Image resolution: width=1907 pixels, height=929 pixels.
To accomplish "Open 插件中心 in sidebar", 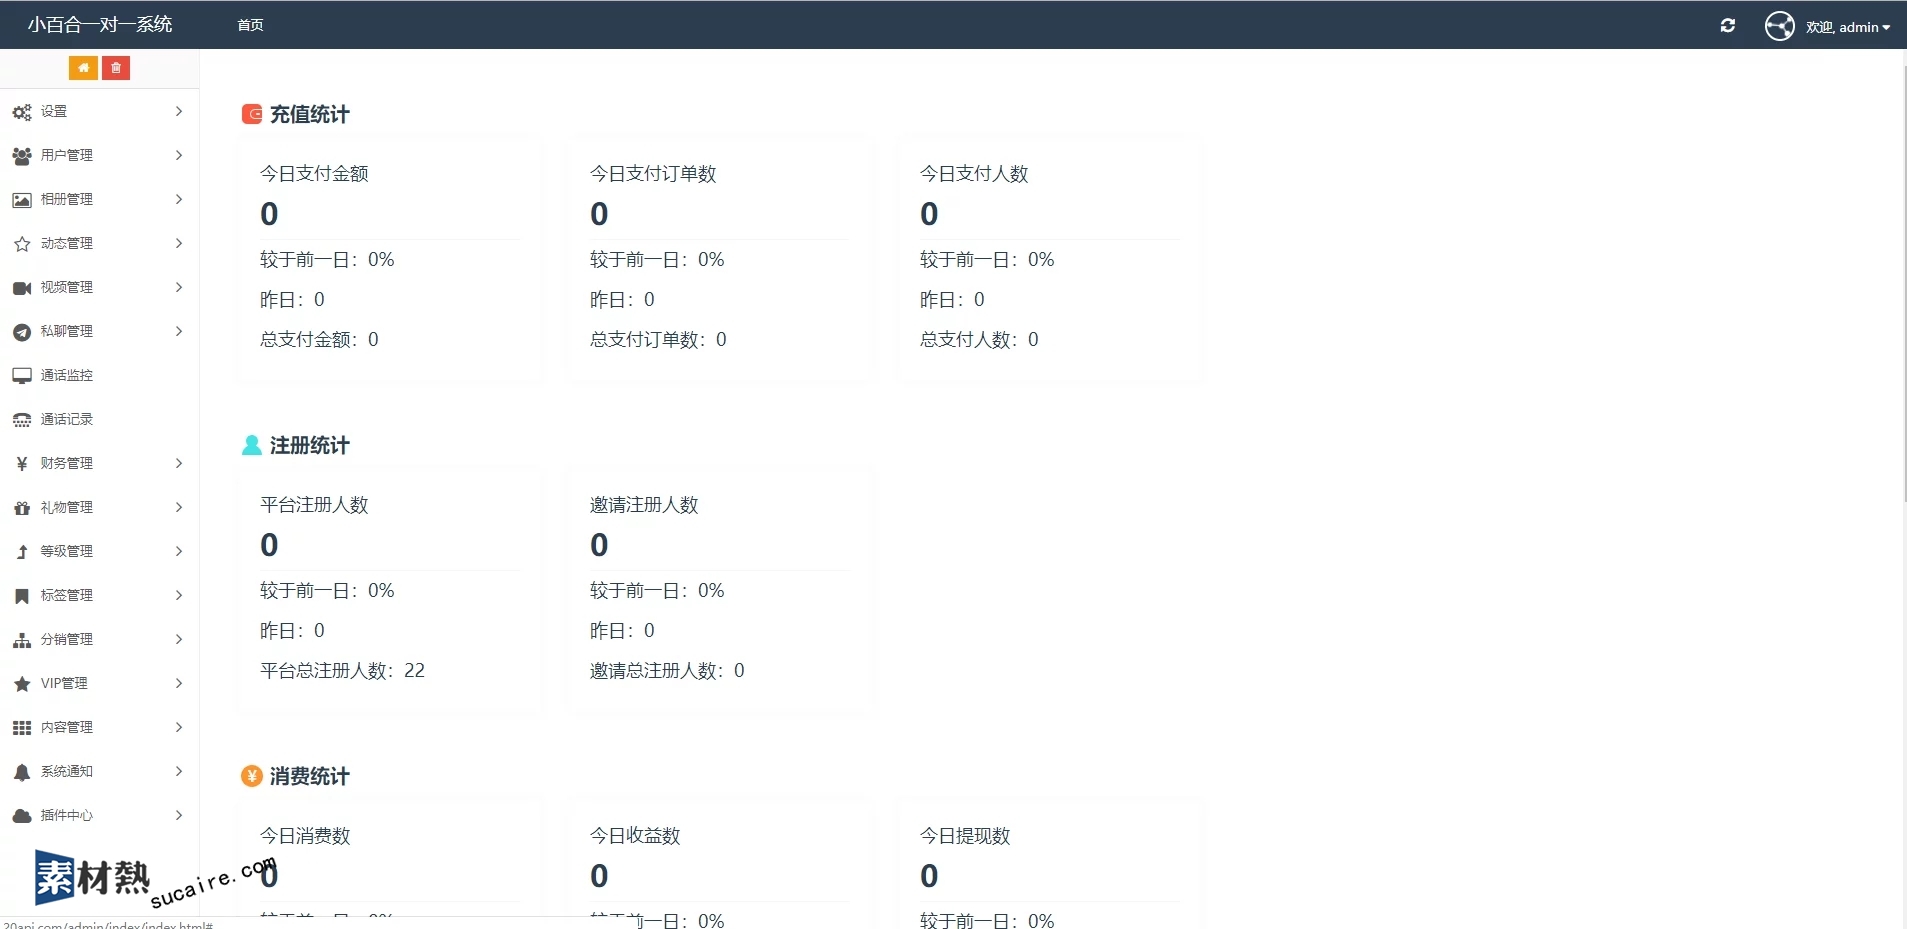I will 100,815.
